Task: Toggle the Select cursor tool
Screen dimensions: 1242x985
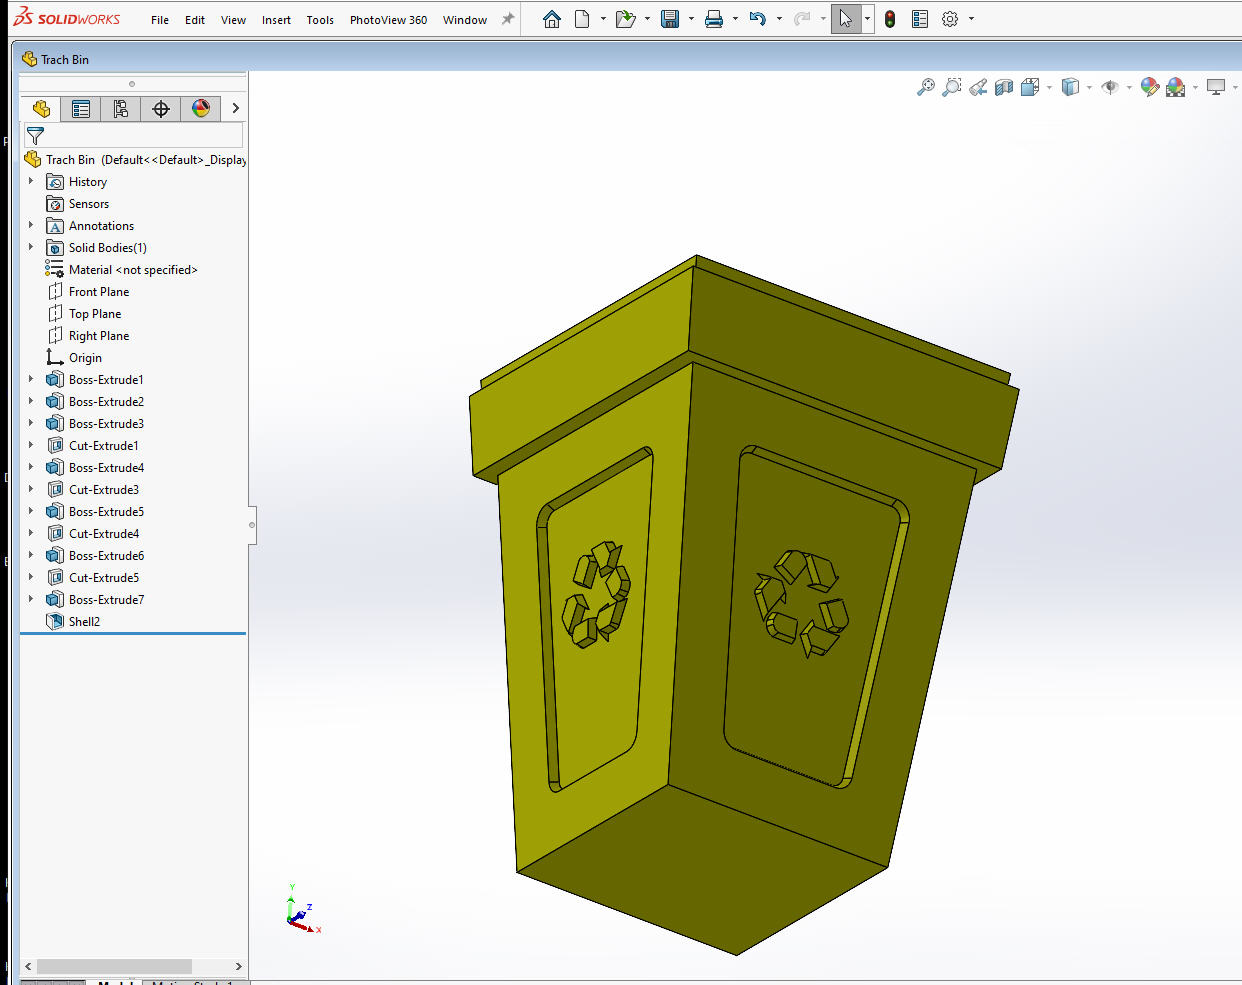Action: pyautogui.click(x=846, y=19)
